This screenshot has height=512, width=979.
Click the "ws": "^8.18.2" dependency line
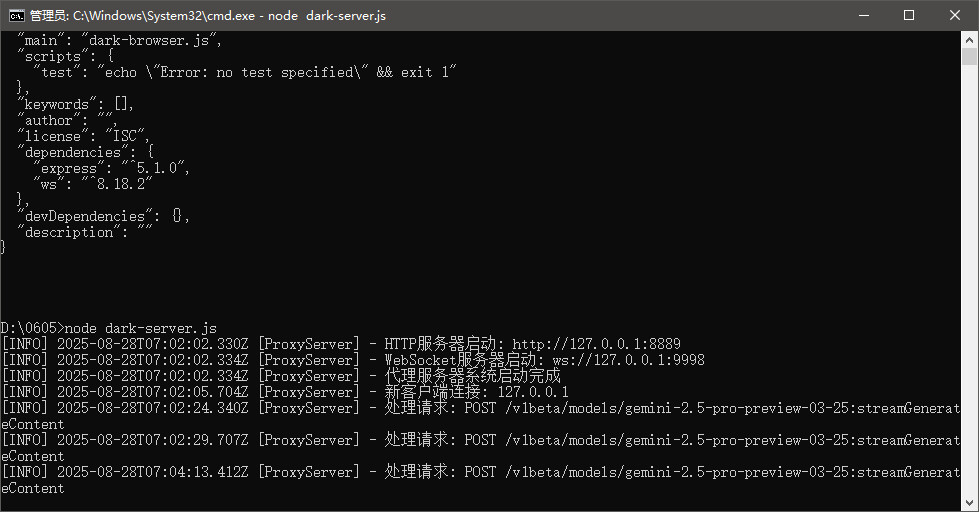(x=91, y=184)
